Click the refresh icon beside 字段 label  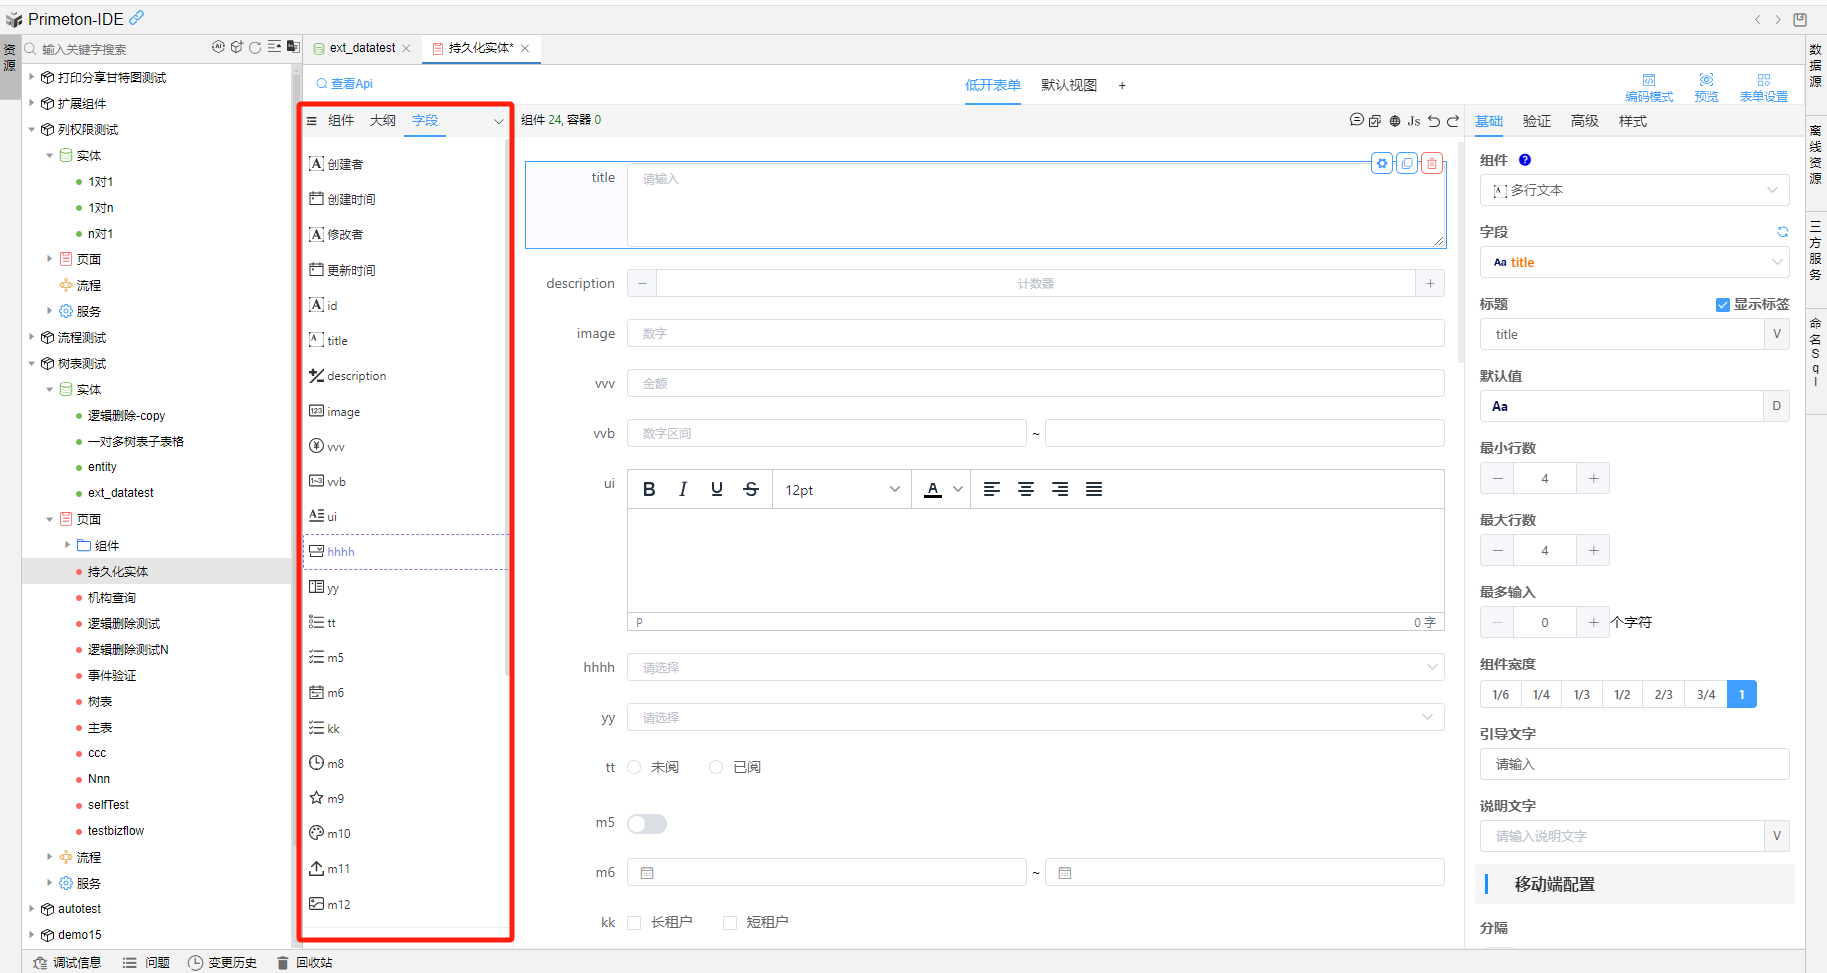[x=1782, y=232]
